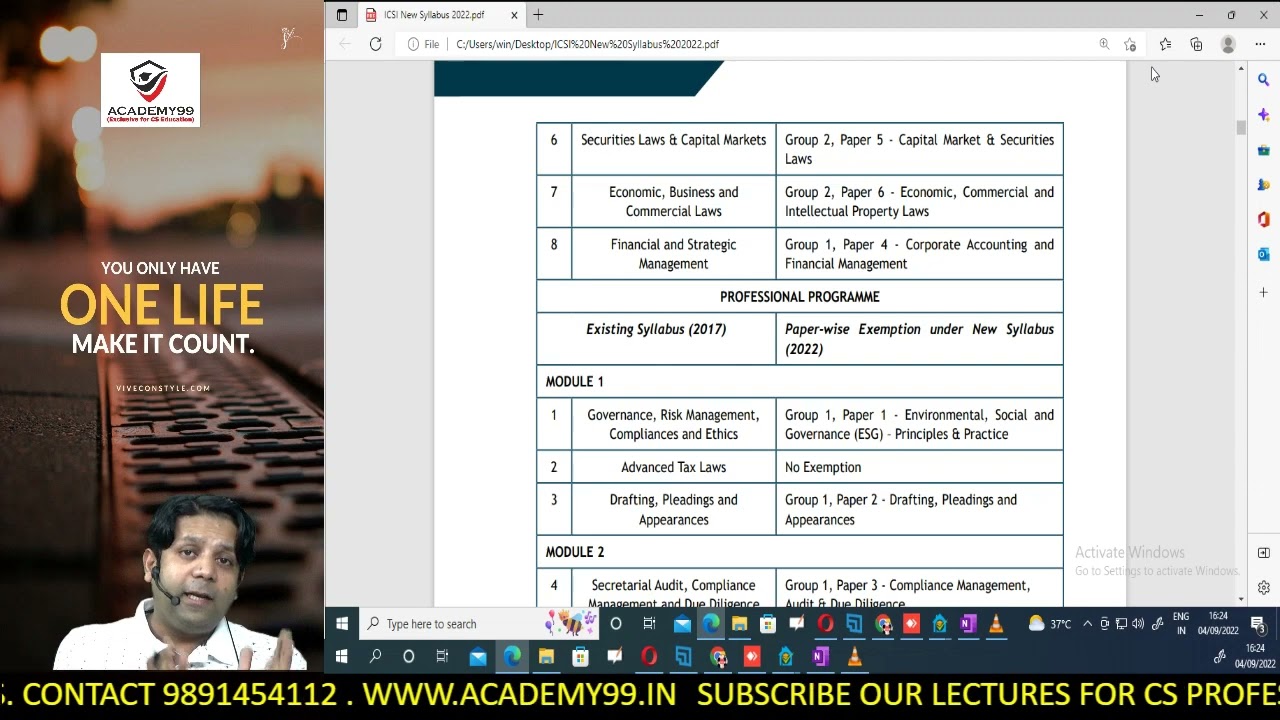Open Edge tab actions menu icon

pyautogui.click(x=342, y=15)
